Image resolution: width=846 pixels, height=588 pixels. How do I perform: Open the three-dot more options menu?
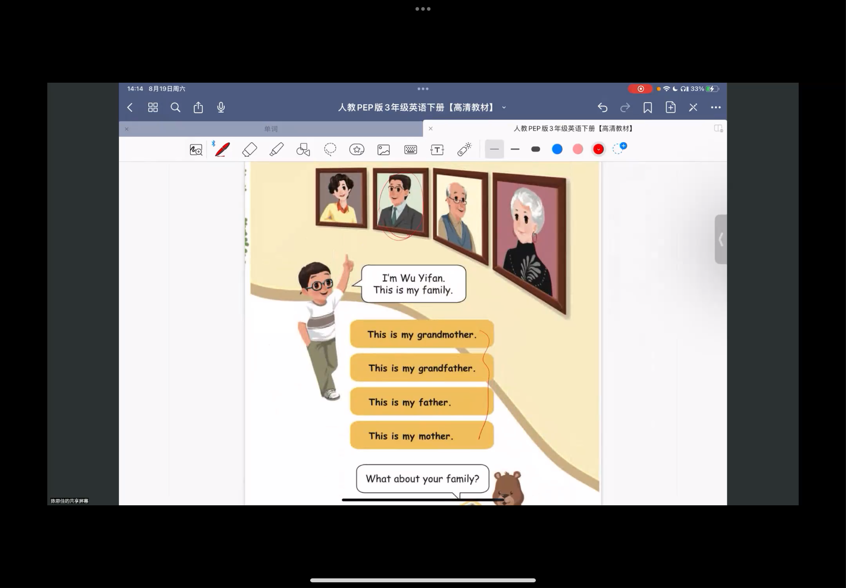click(x=716, y=107)
